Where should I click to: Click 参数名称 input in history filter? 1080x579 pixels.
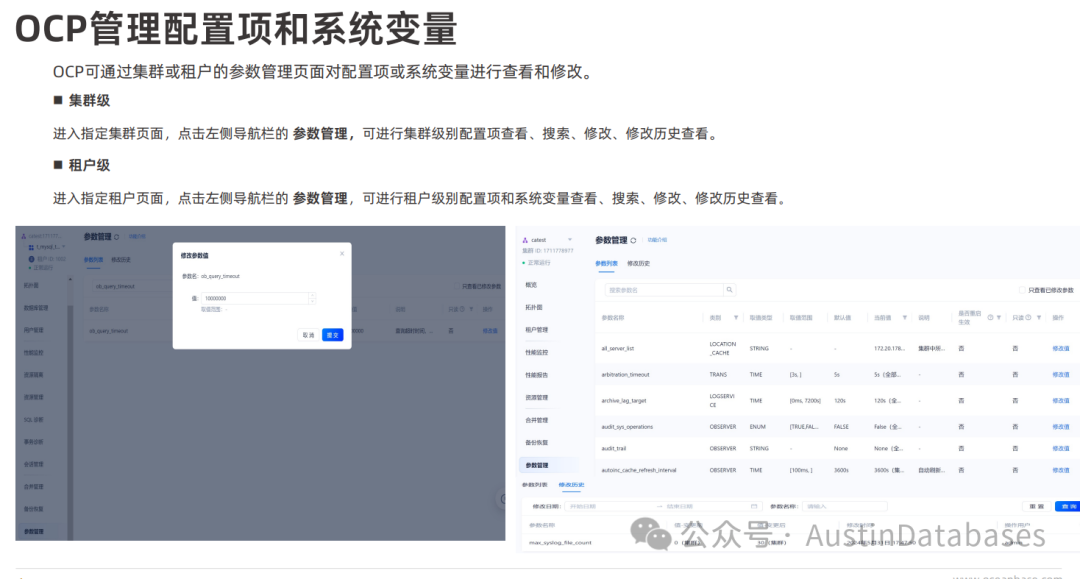844,506
